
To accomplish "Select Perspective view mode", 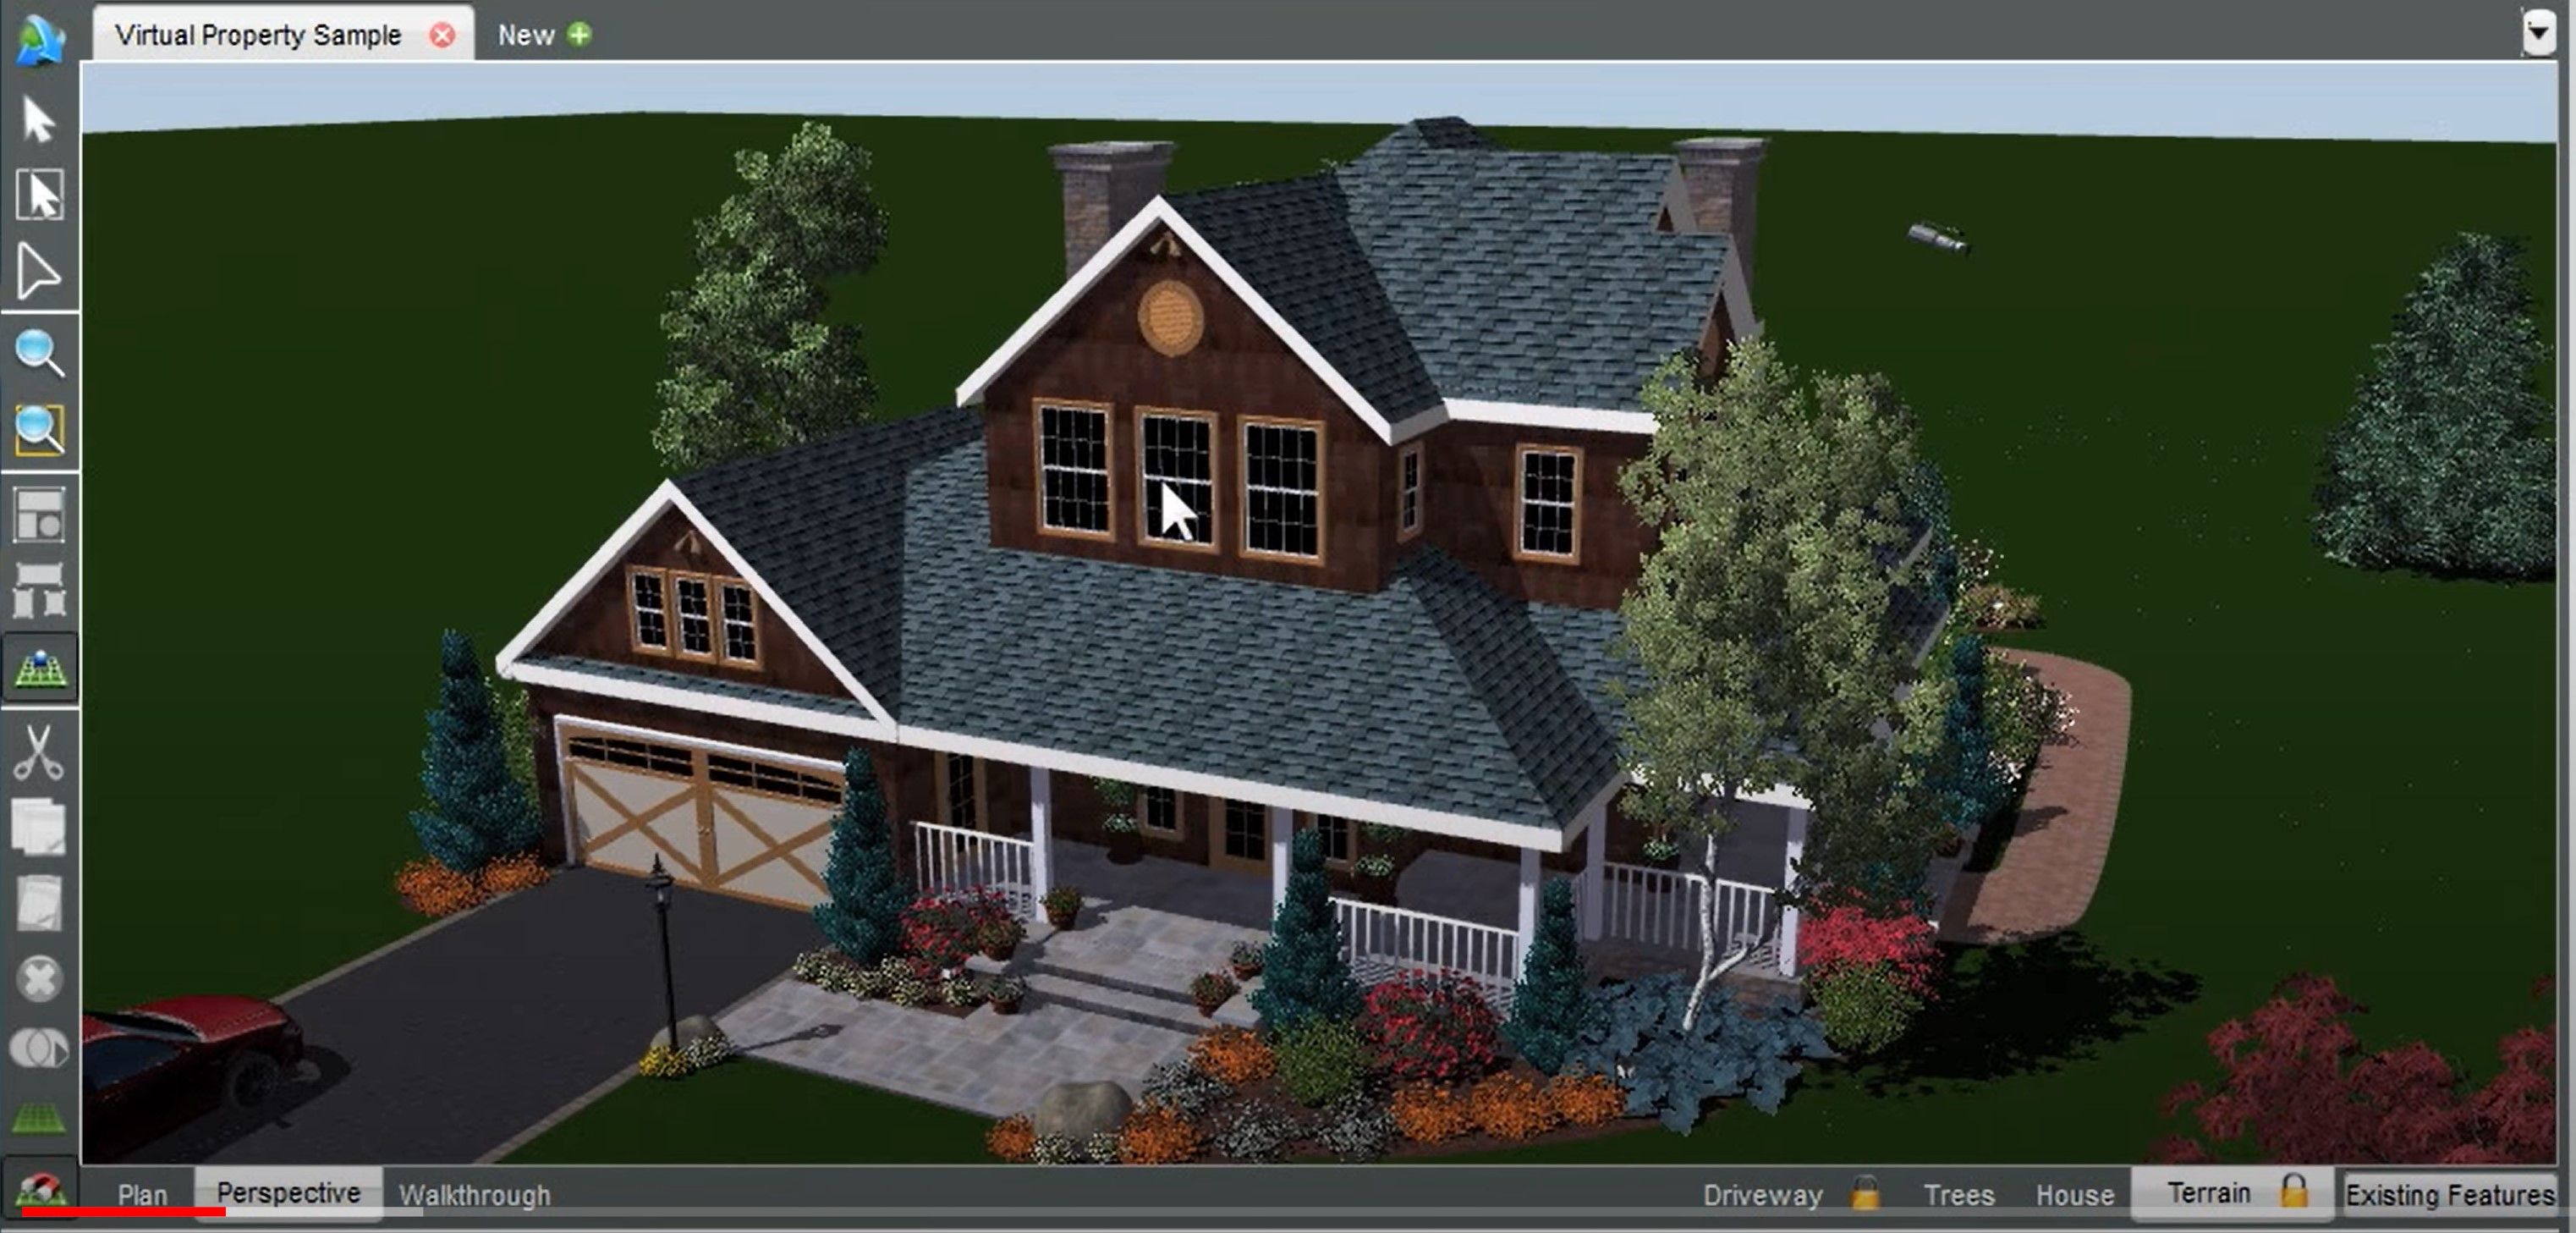I will [x=289, y=1193].
